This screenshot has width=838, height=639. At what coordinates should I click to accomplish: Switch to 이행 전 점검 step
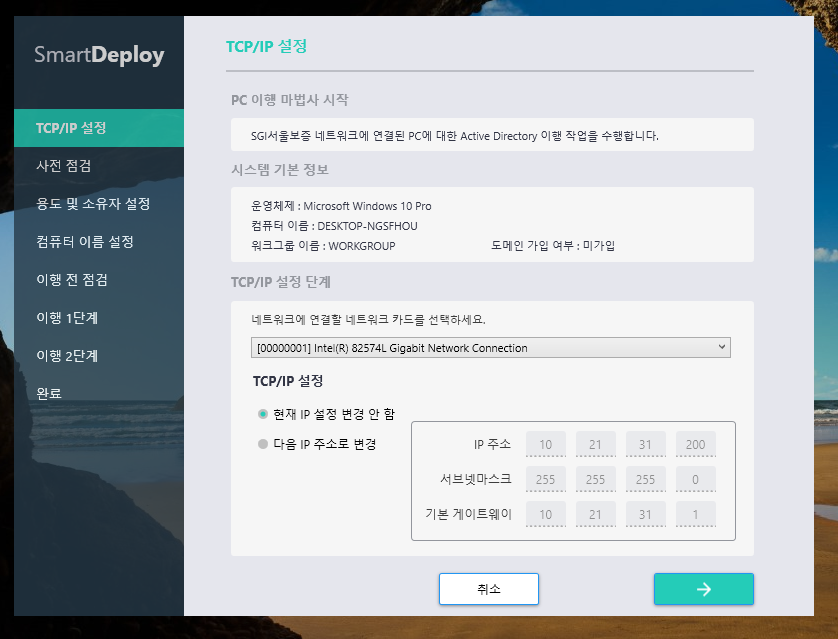(99, 279)
